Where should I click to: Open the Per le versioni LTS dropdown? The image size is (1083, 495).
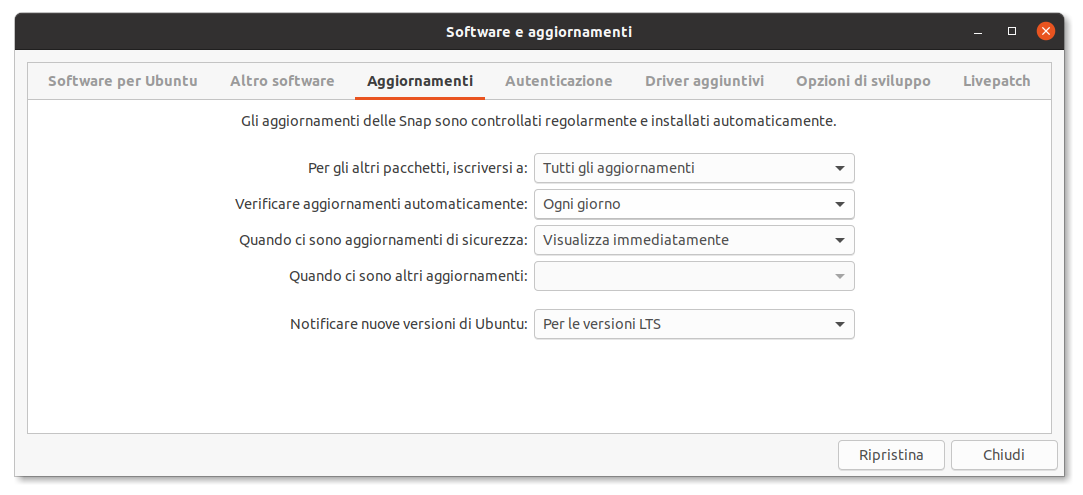694,324
